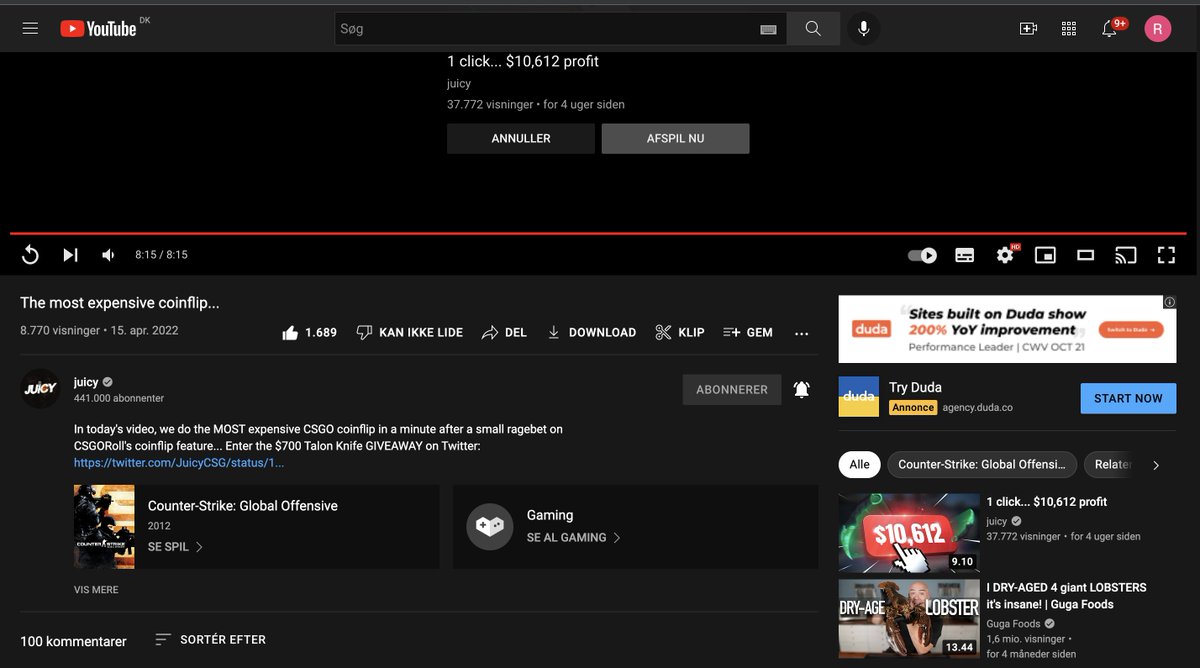The width and height of the screenshot is (1200, 668).
Task: Open the create video icon
Action: (x=1028, y=29)
